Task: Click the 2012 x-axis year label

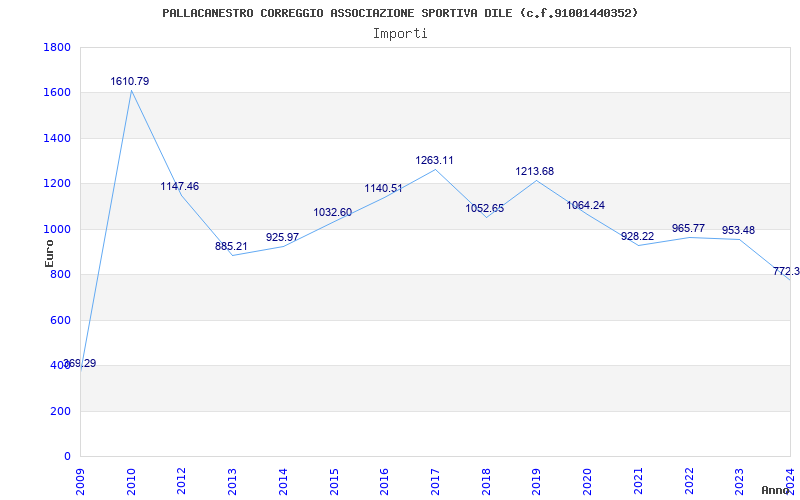Action: [182, 482]
